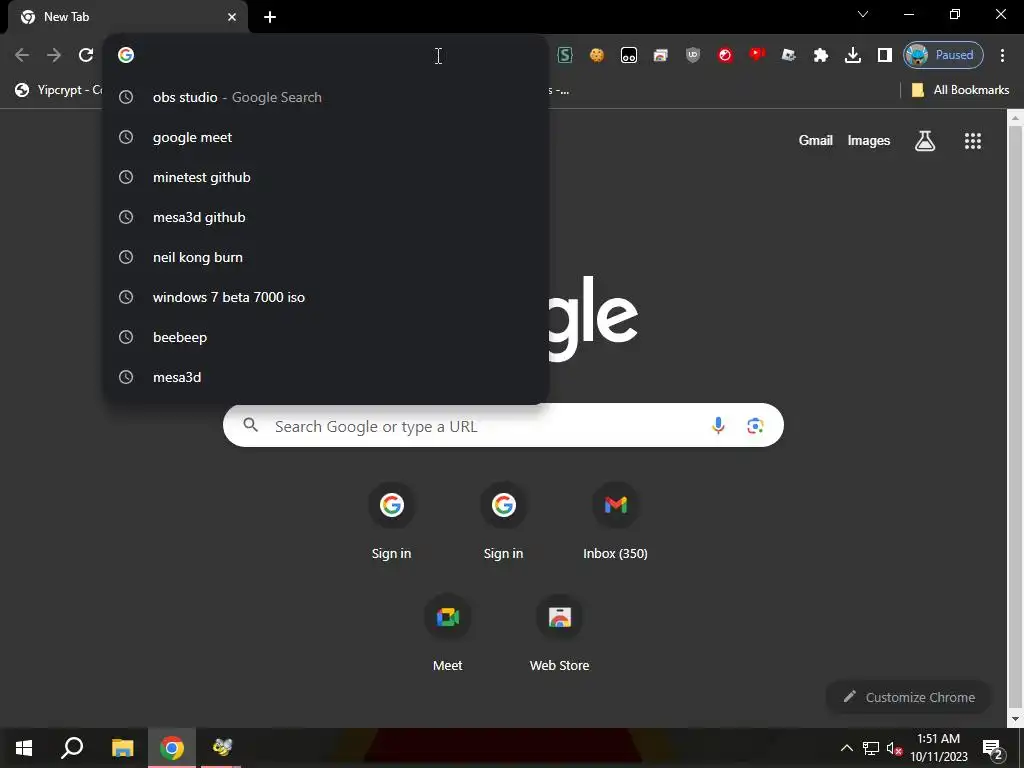Image resolution: width=1024 pixels, height=768 pixels.
Task: Open the Paused profile button
Action: 943,56
